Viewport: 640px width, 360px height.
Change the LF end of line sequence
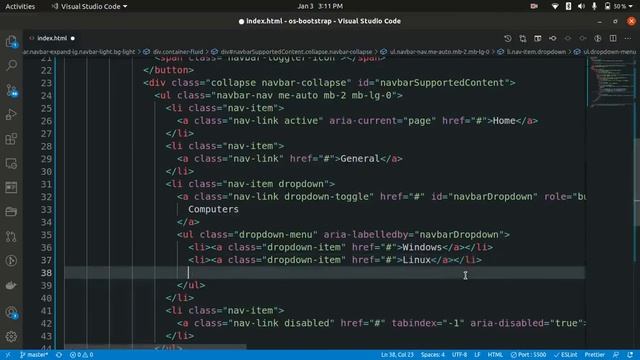click(477, 355)
